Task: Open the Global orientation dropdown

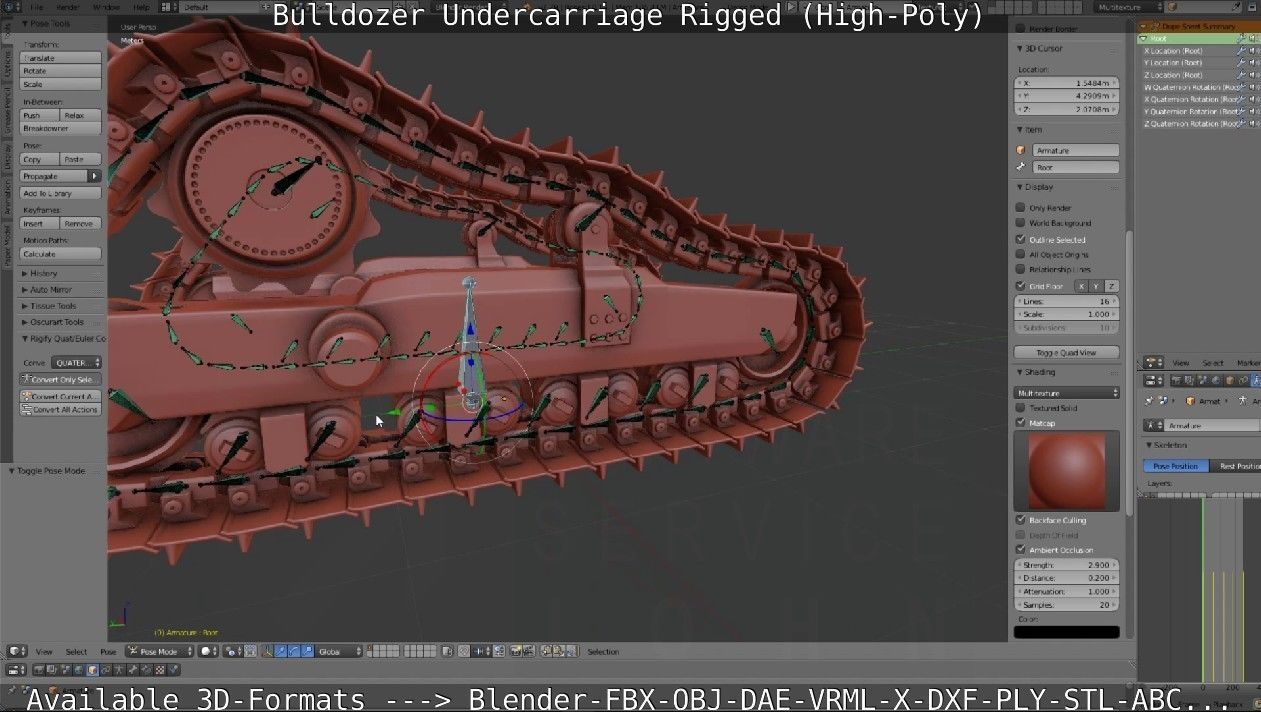Action: coord(340,651)
